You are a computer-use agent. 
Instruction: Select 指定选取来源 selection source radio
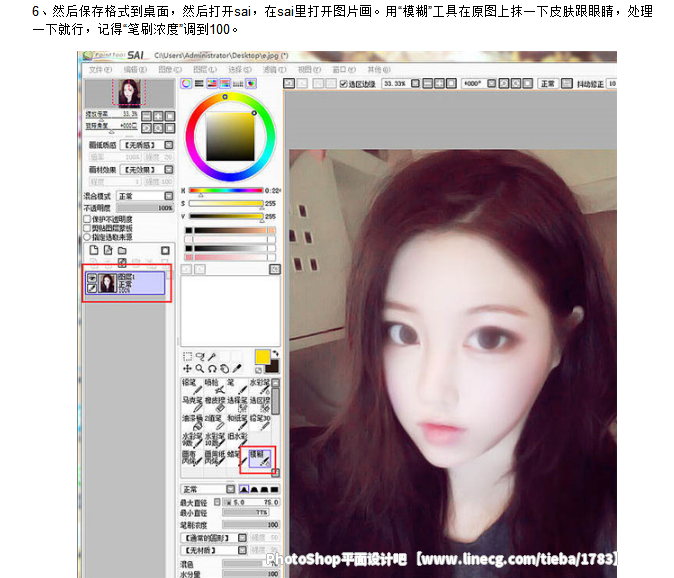(x=87, y=237)
